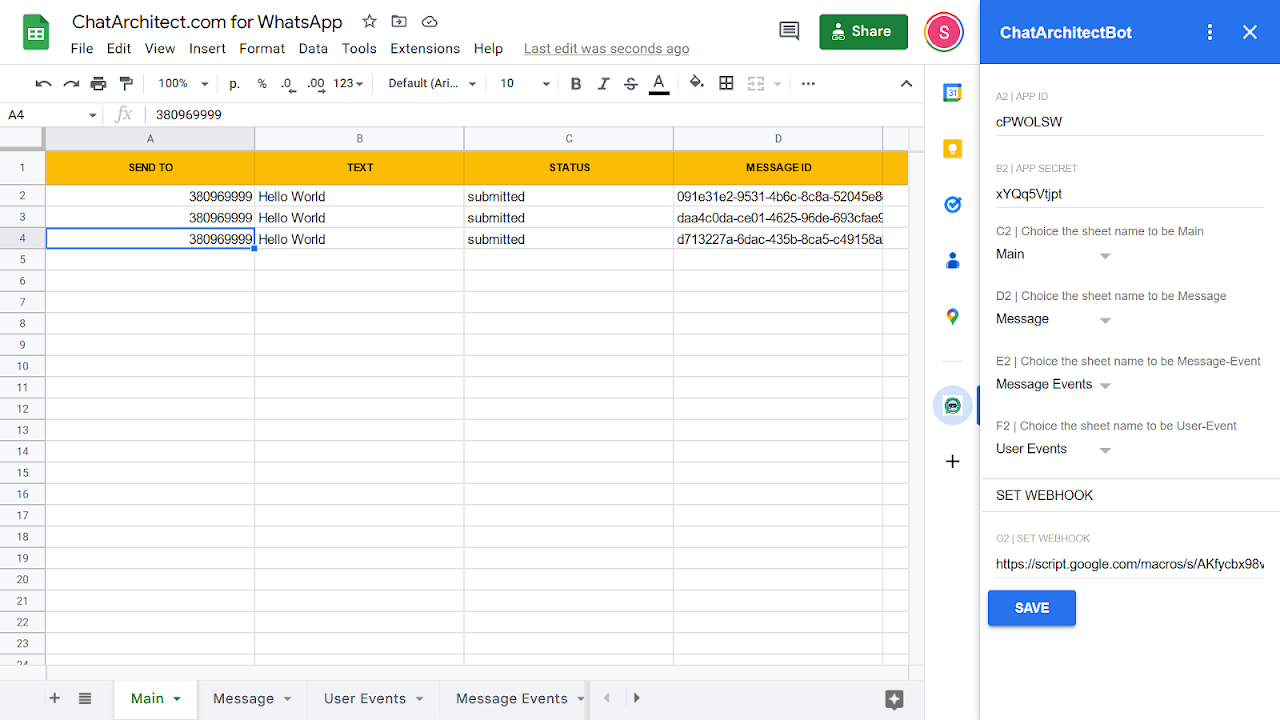
Task: Close the ChatArchitectBot panel
Action: coord(1250,32)
